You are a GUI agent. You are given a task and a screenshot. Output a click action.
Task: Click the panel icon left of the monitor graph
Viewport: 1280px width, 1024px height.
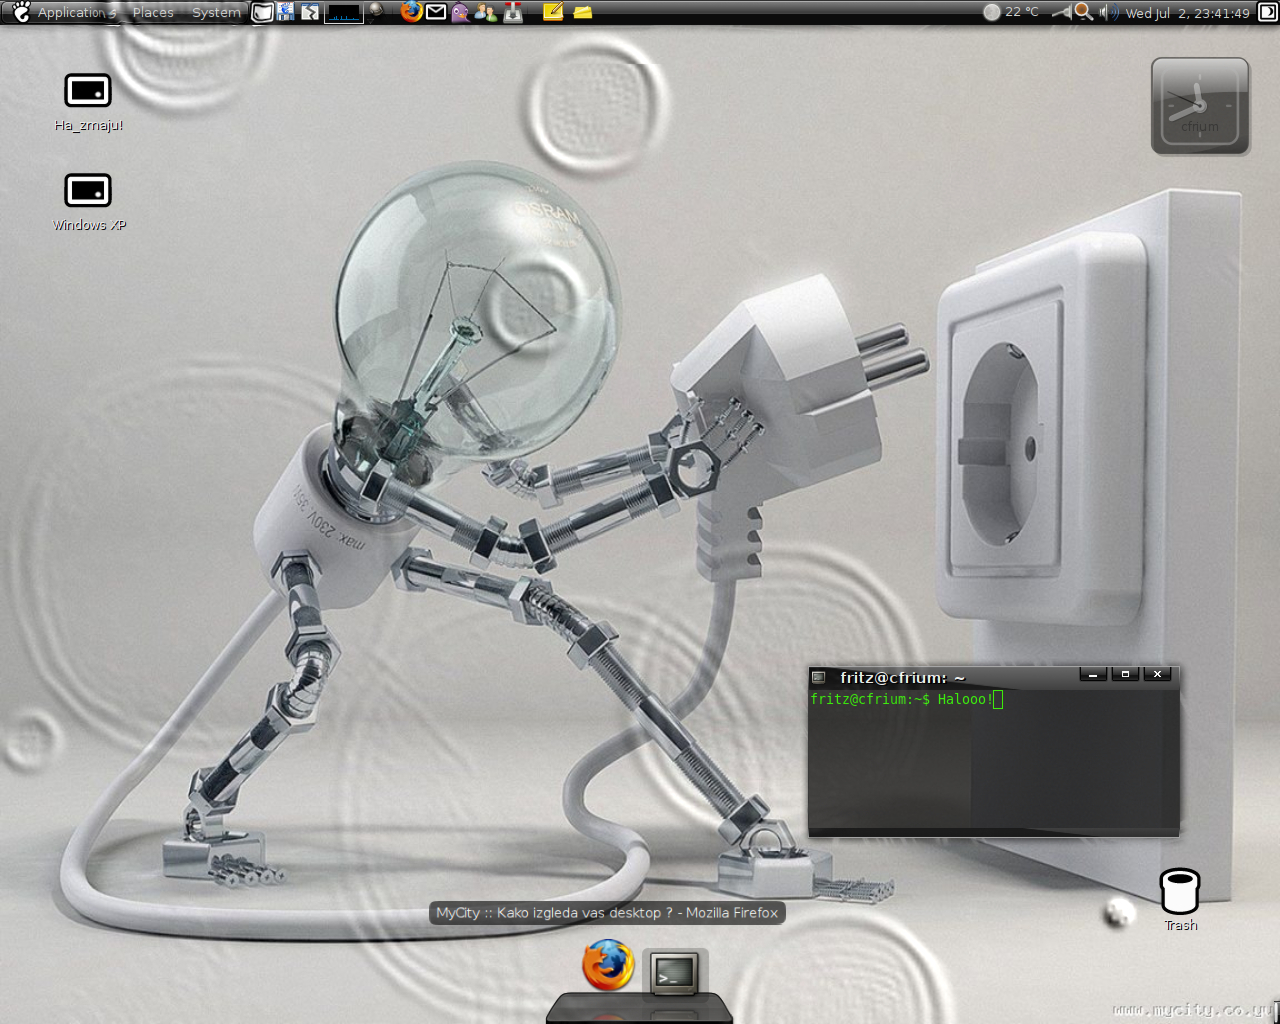click(x=310, y=12)
